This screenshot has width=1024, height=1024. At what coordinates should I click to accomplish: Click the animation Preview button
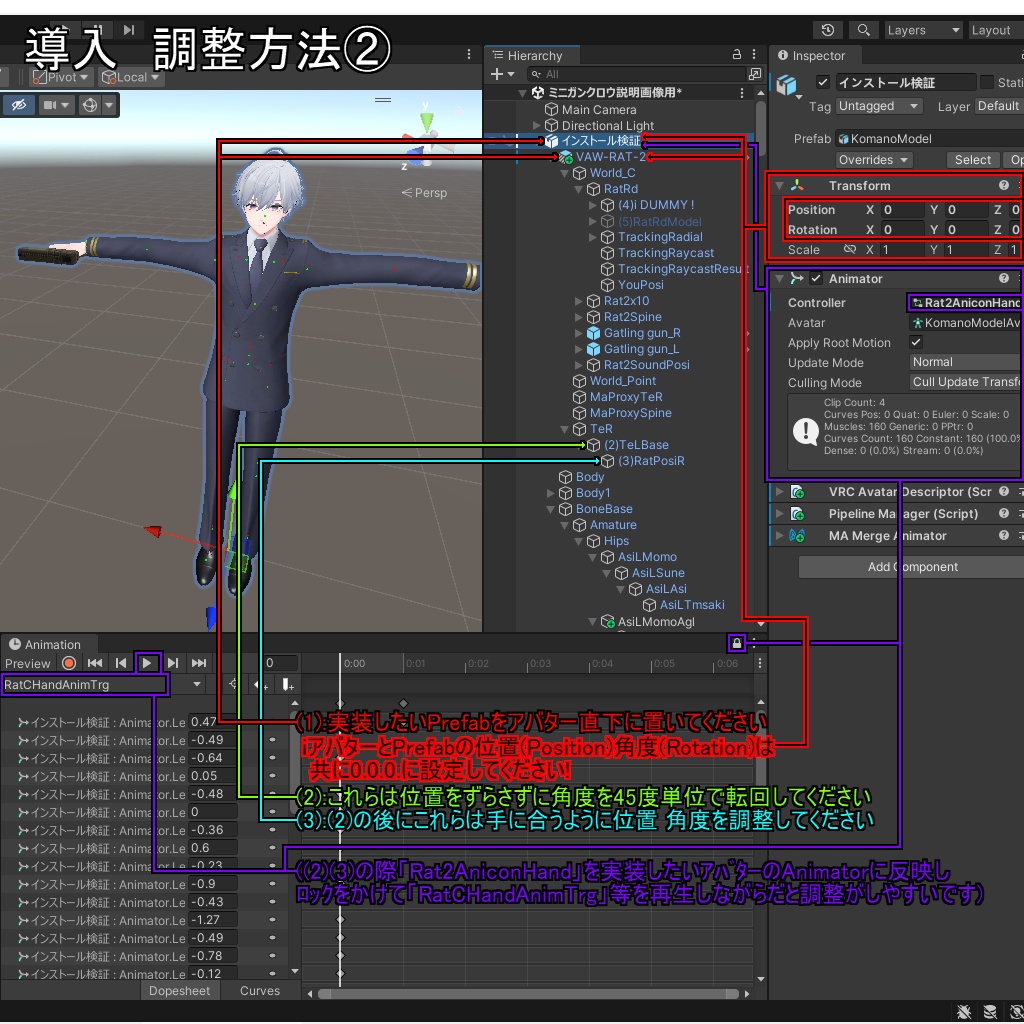pyautogui.click(x=27, y=664)
